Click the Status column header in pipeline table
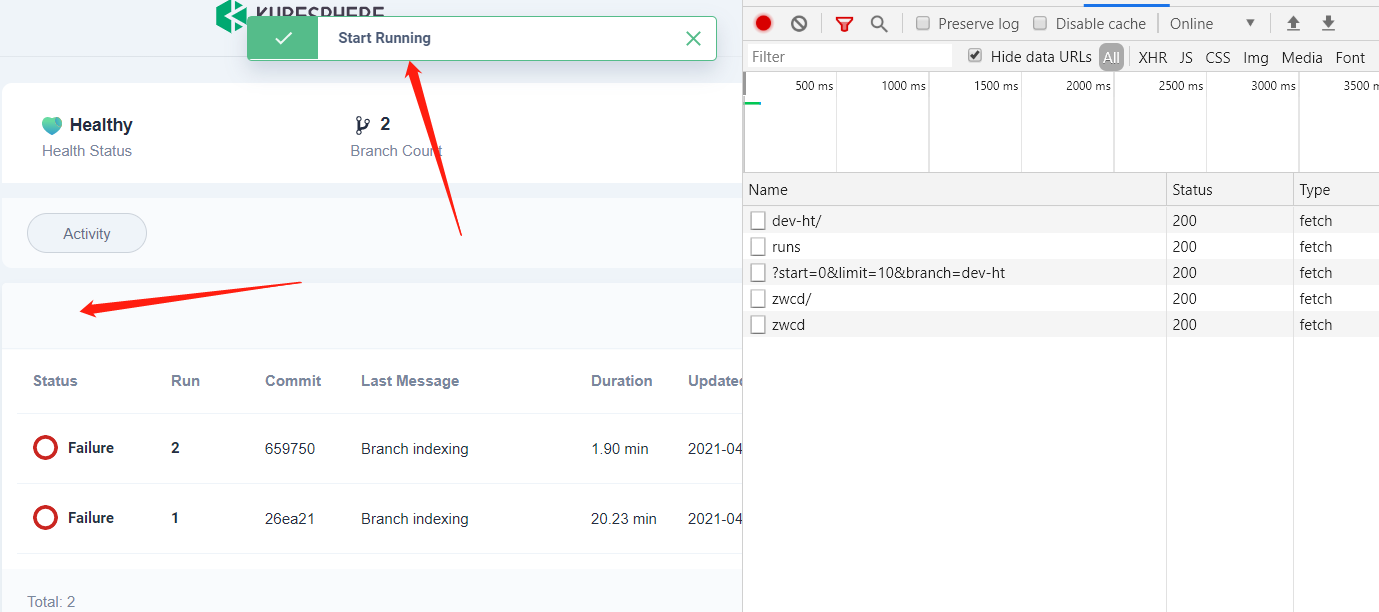Screen dimensions: 1379x612 coord(55,381)
